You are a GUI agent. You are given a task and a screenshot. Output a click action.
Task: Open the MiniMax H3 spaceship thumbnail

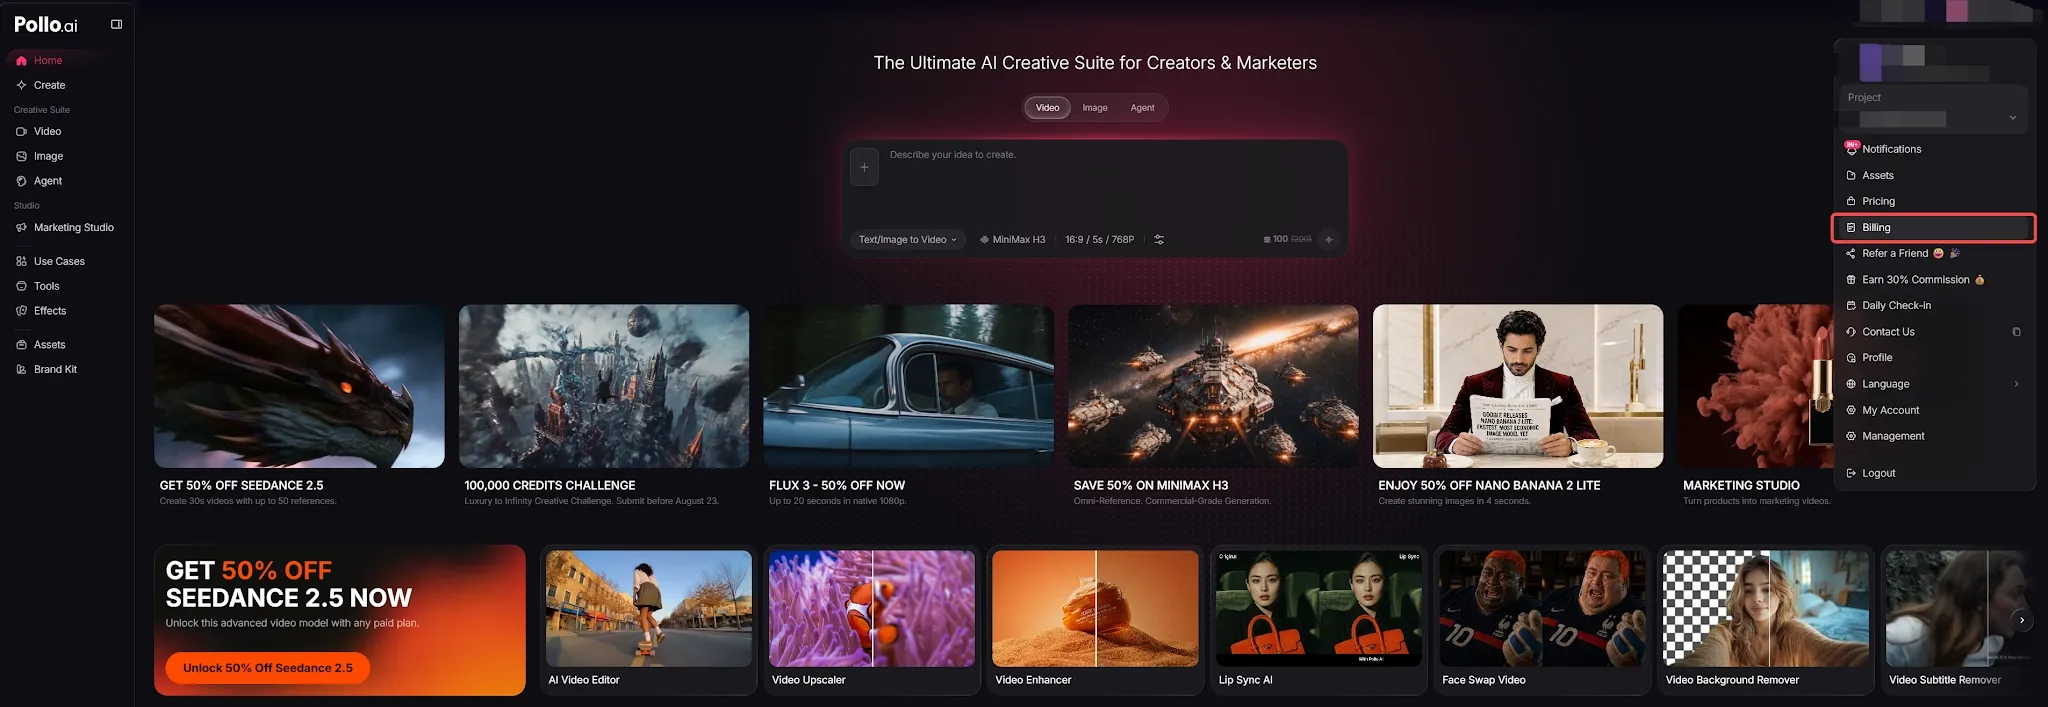pyautogui.click(x=1213, y=386)
